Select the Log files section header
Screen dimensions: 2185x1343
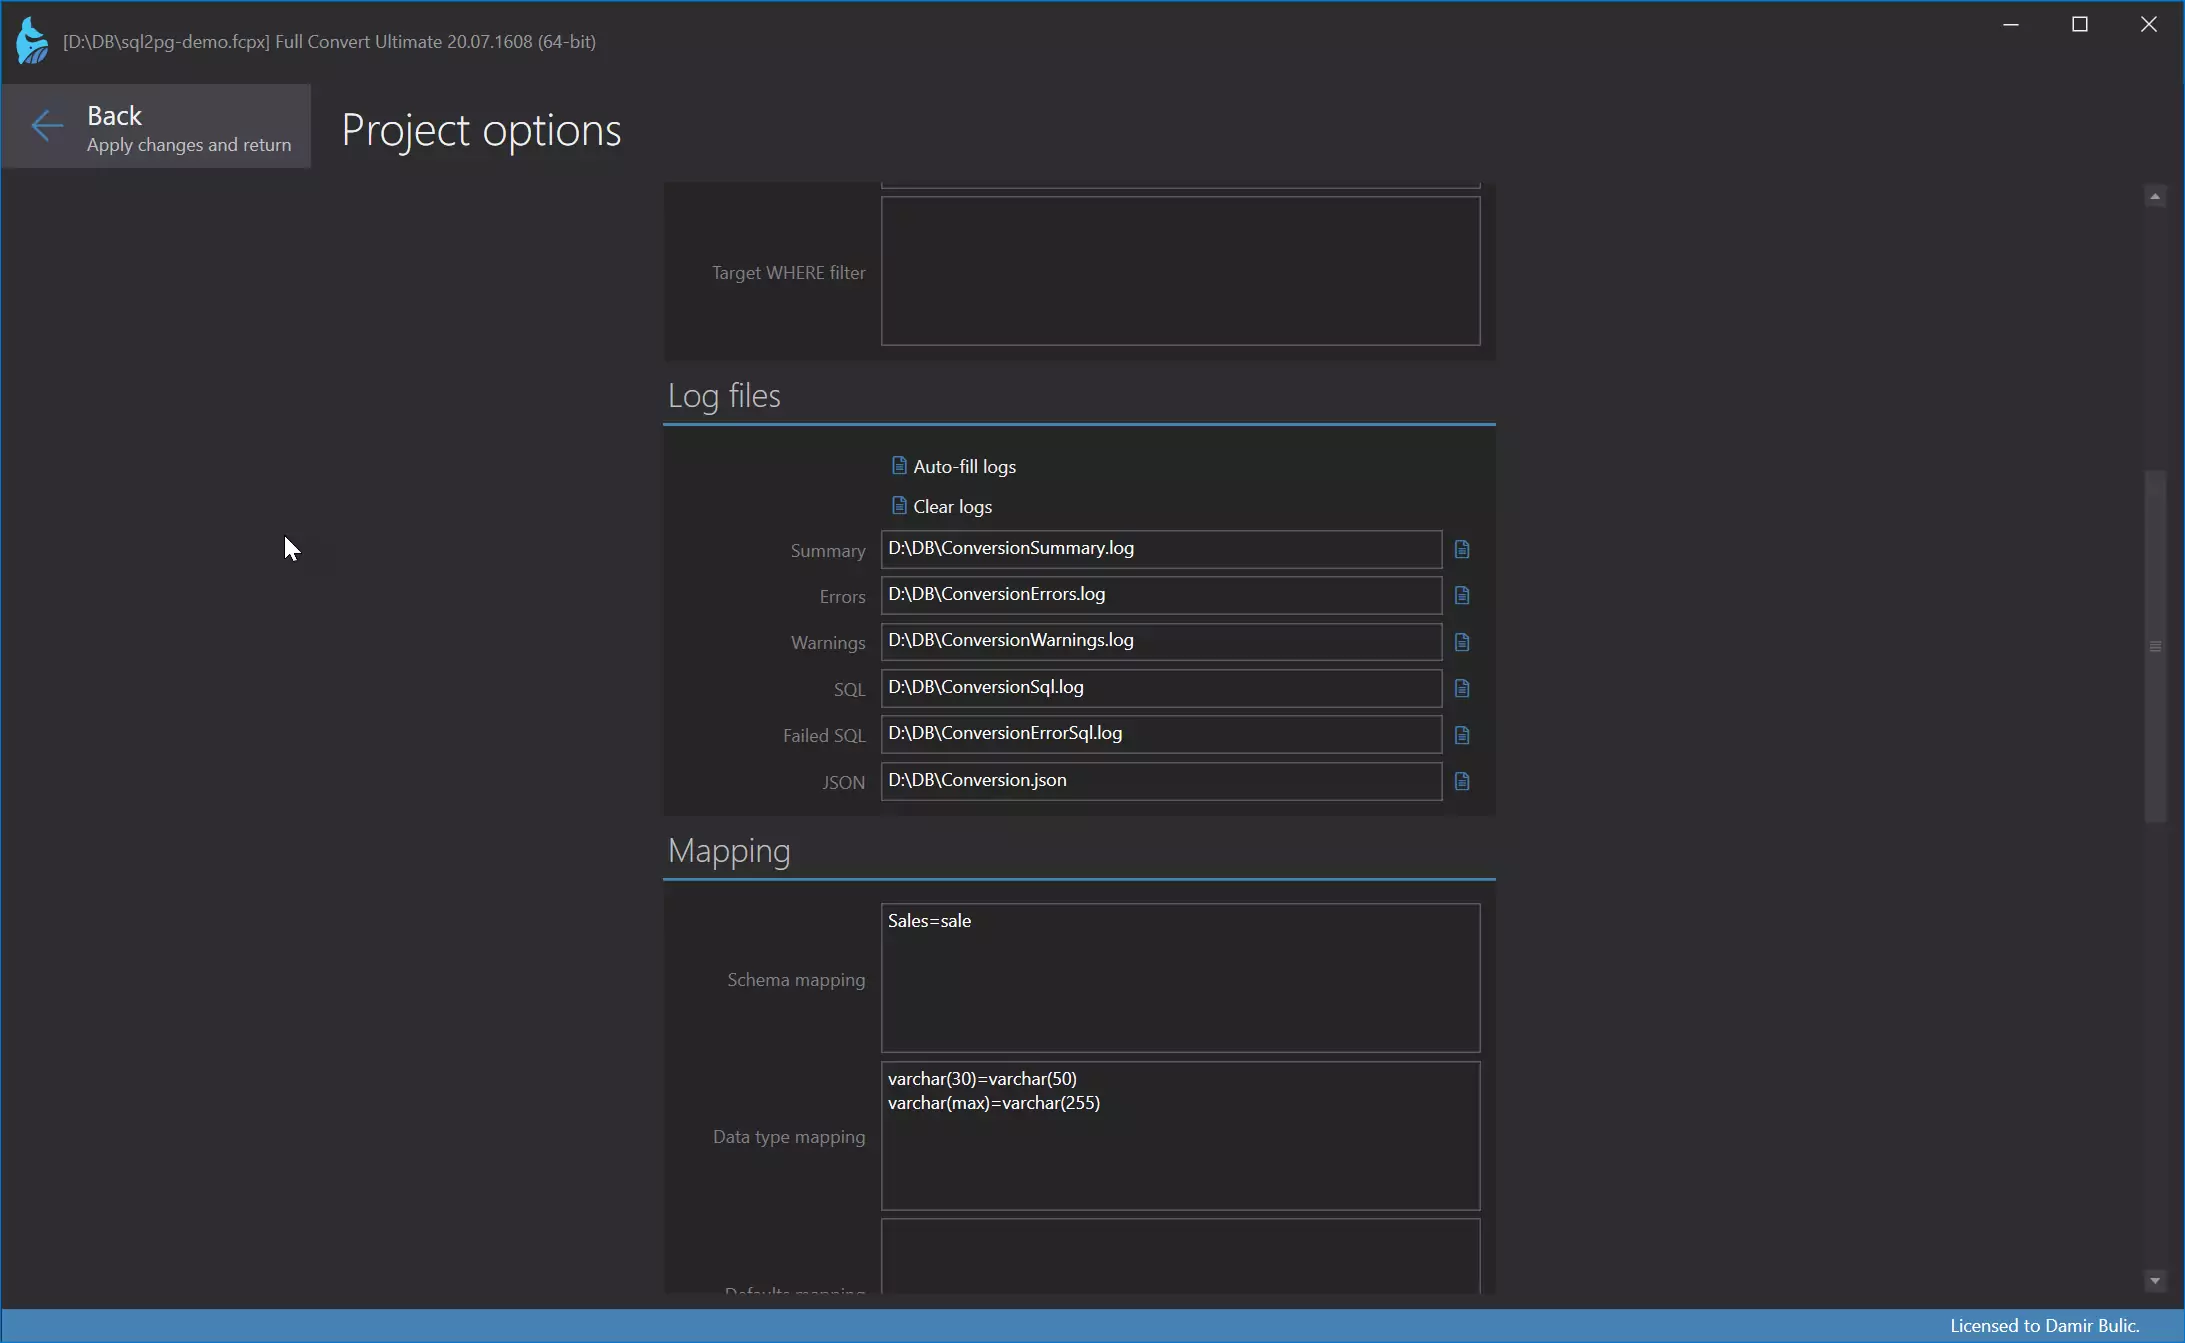point(724,395)
